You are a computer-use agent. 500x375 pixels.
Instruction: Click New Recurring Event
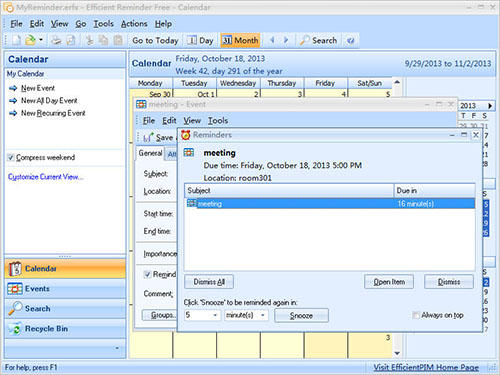click(53, 113)
